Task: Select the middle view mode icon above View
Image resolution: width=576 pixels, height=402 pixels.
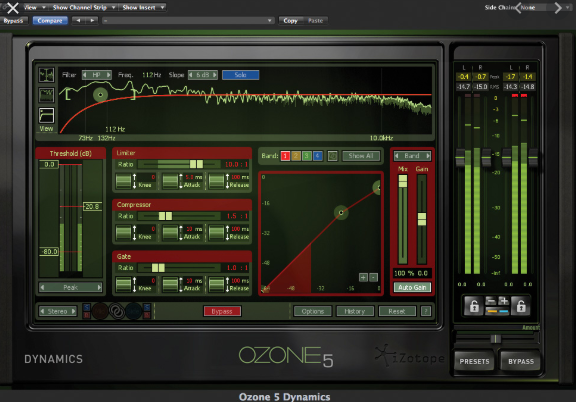Action: [x=46, y=95]
